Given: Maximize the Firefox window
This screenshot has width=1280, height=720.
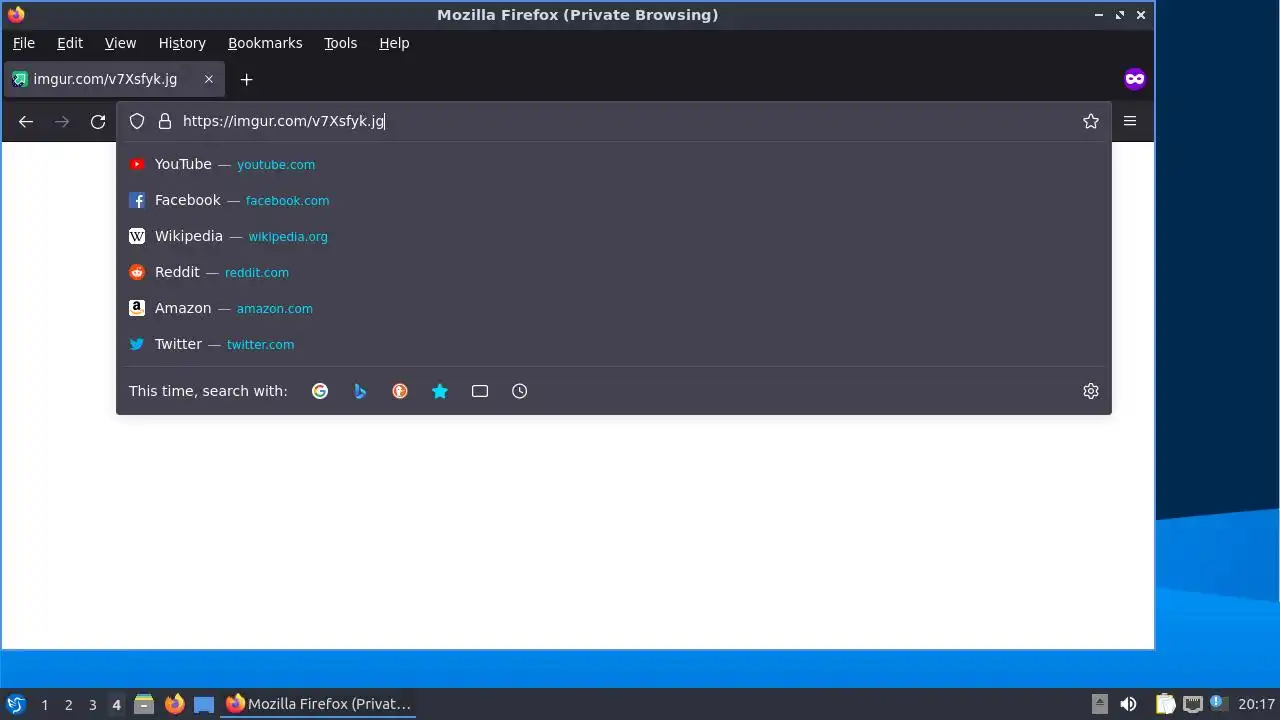Looking at the screenshot, I should point(1120,15).
